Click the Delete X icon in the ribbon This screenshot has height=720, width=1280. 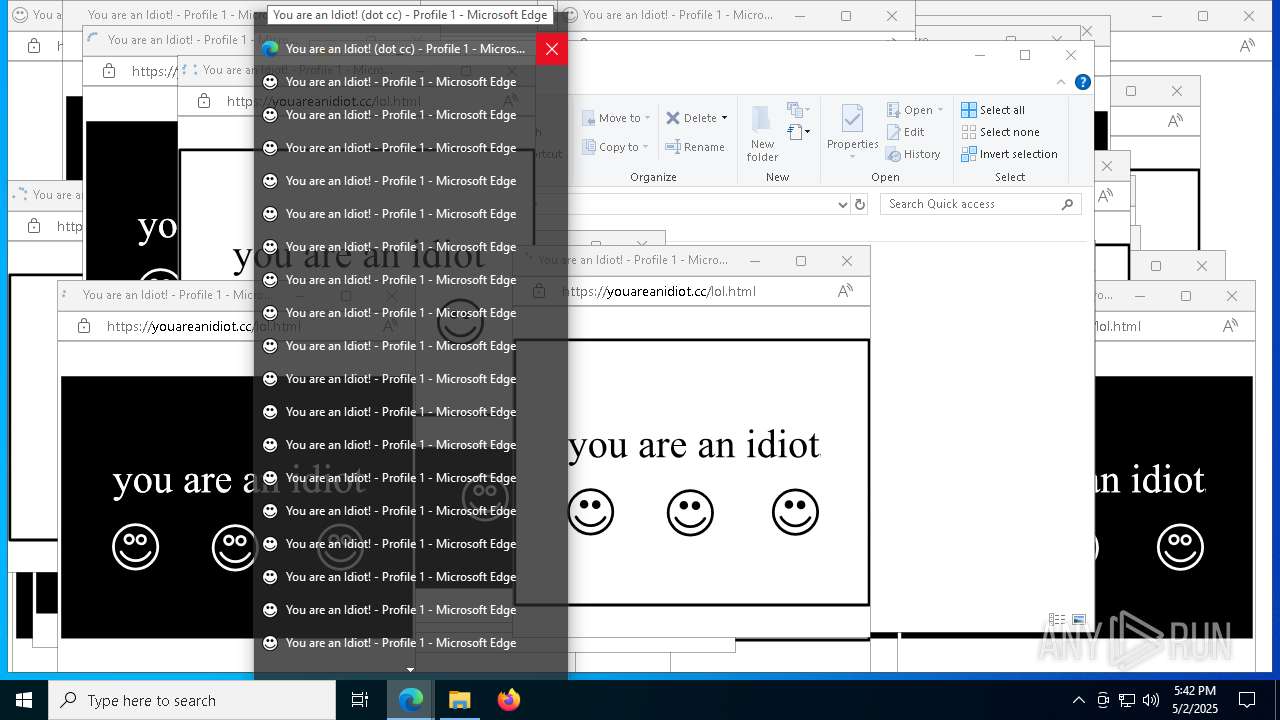pos(673,118)
